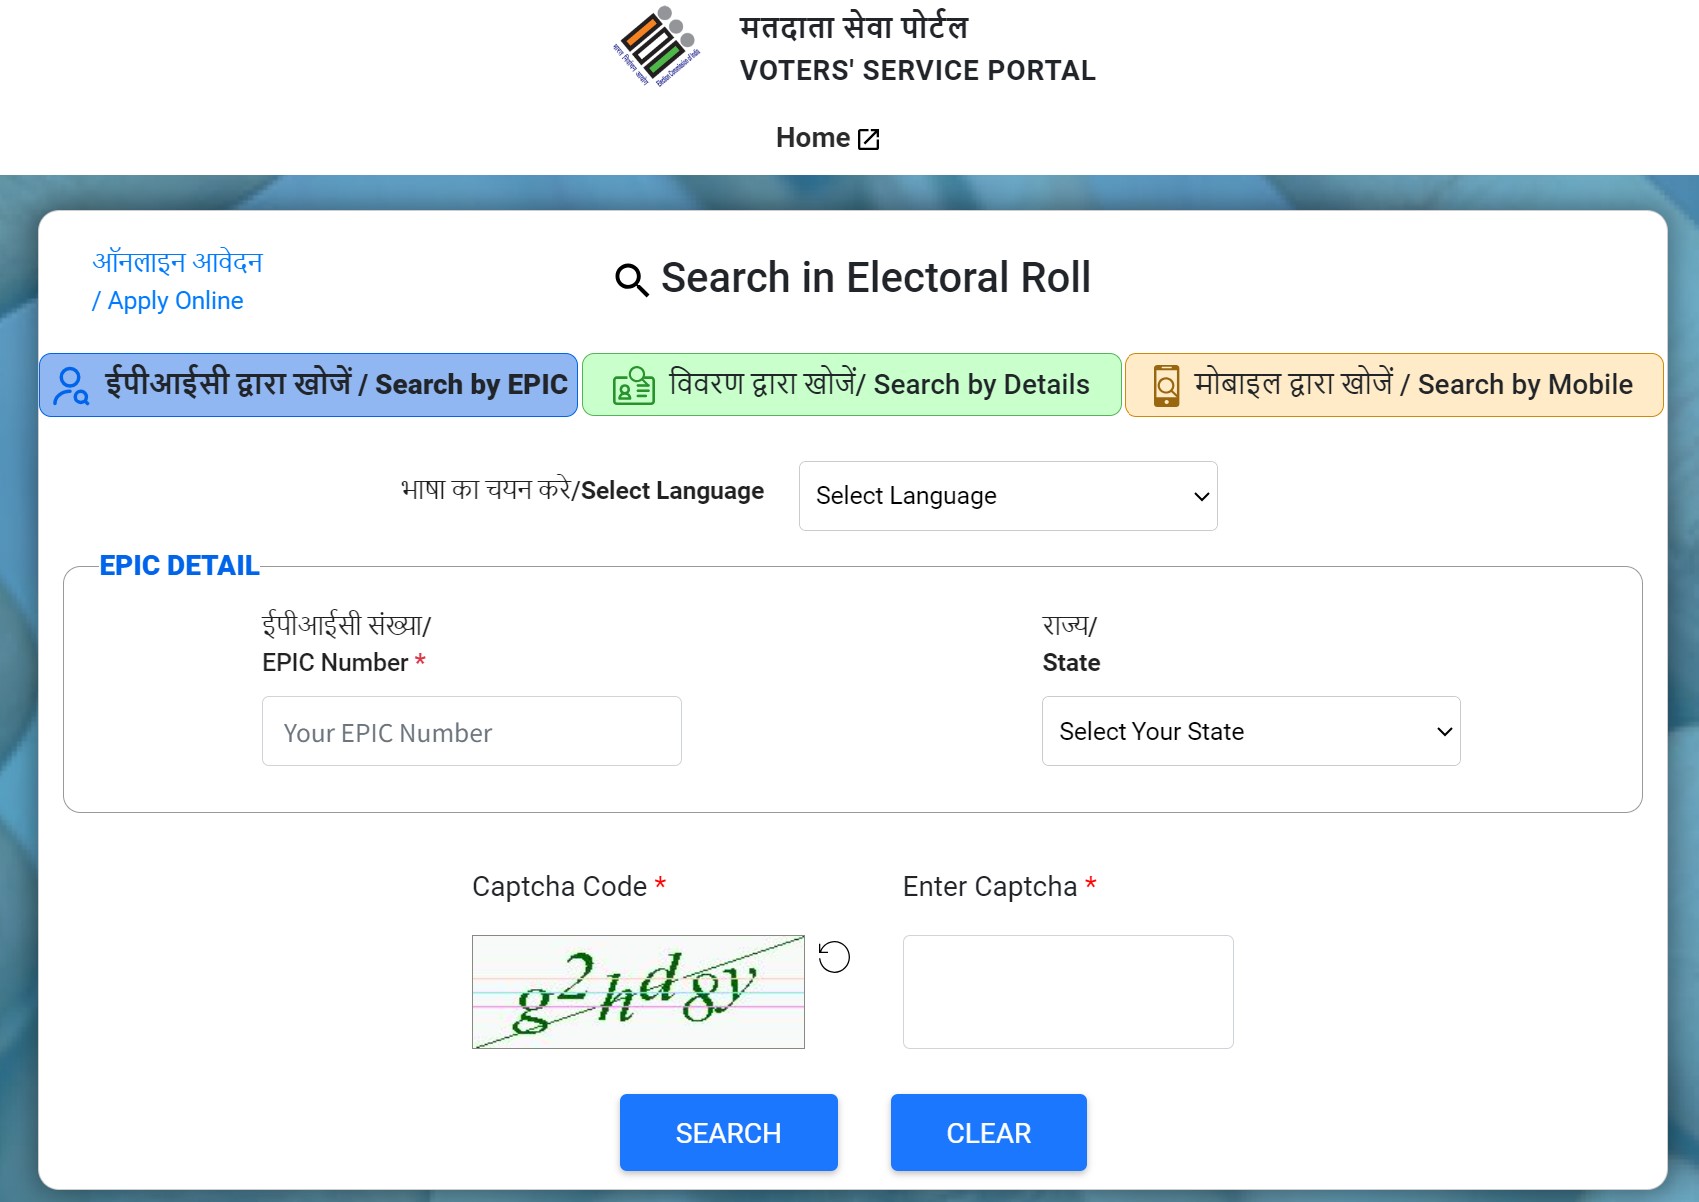Switch to Search by Mobile tab
This screenshot has width=1699, height=1202.
point(1394,385)
